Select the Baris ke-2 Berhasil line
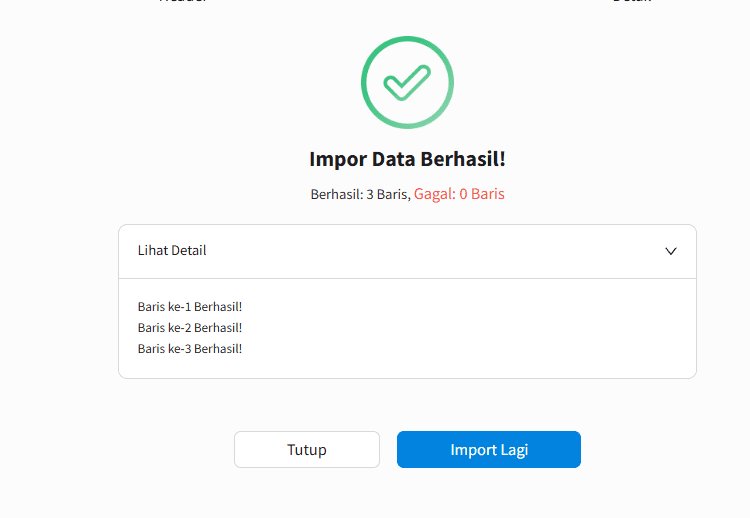 (x=190, y=328)
